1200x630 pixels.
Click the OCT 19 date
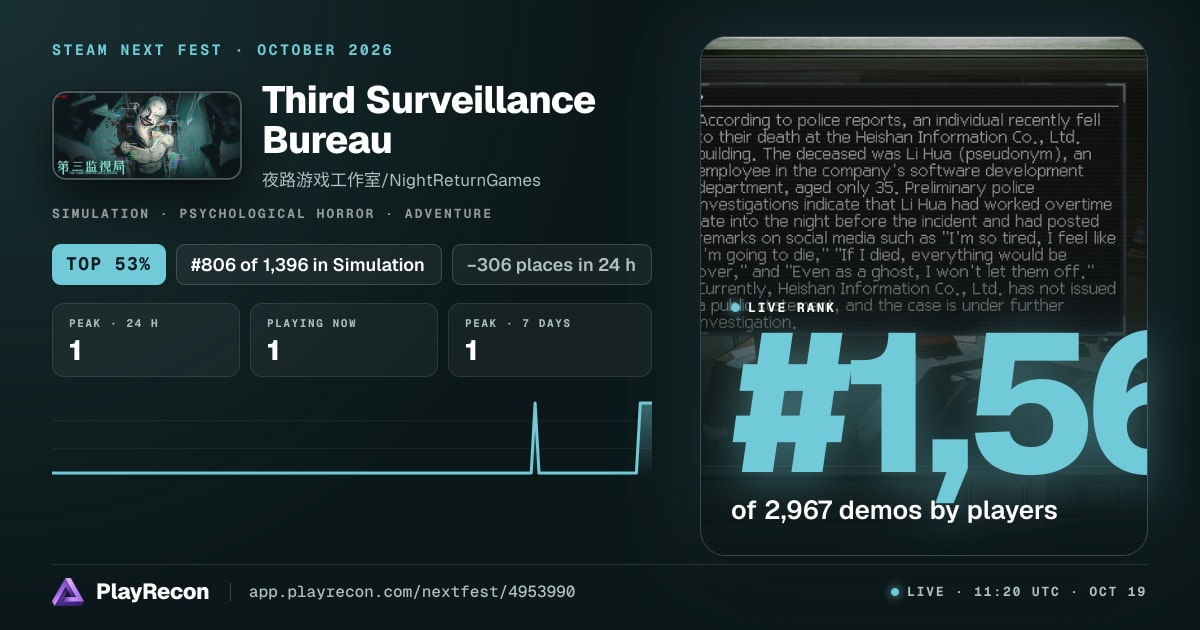pyautogui.click(x=1118, y=592)
